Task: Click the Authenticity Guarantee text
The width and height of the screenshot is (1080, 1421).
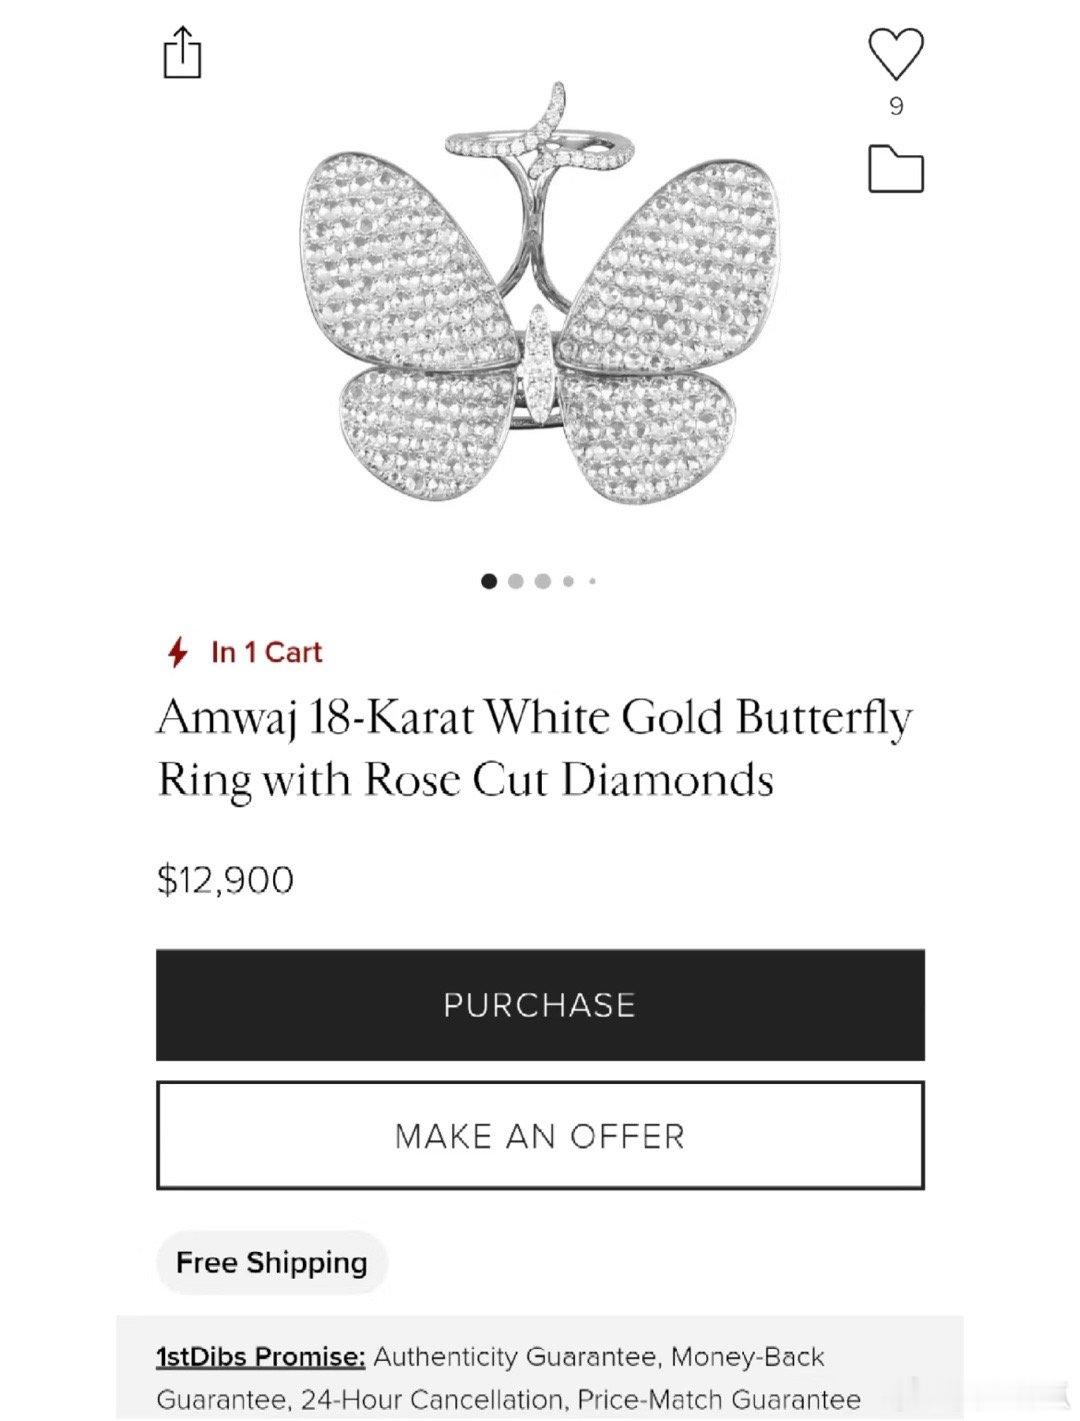Action: tap(516, 1357)
